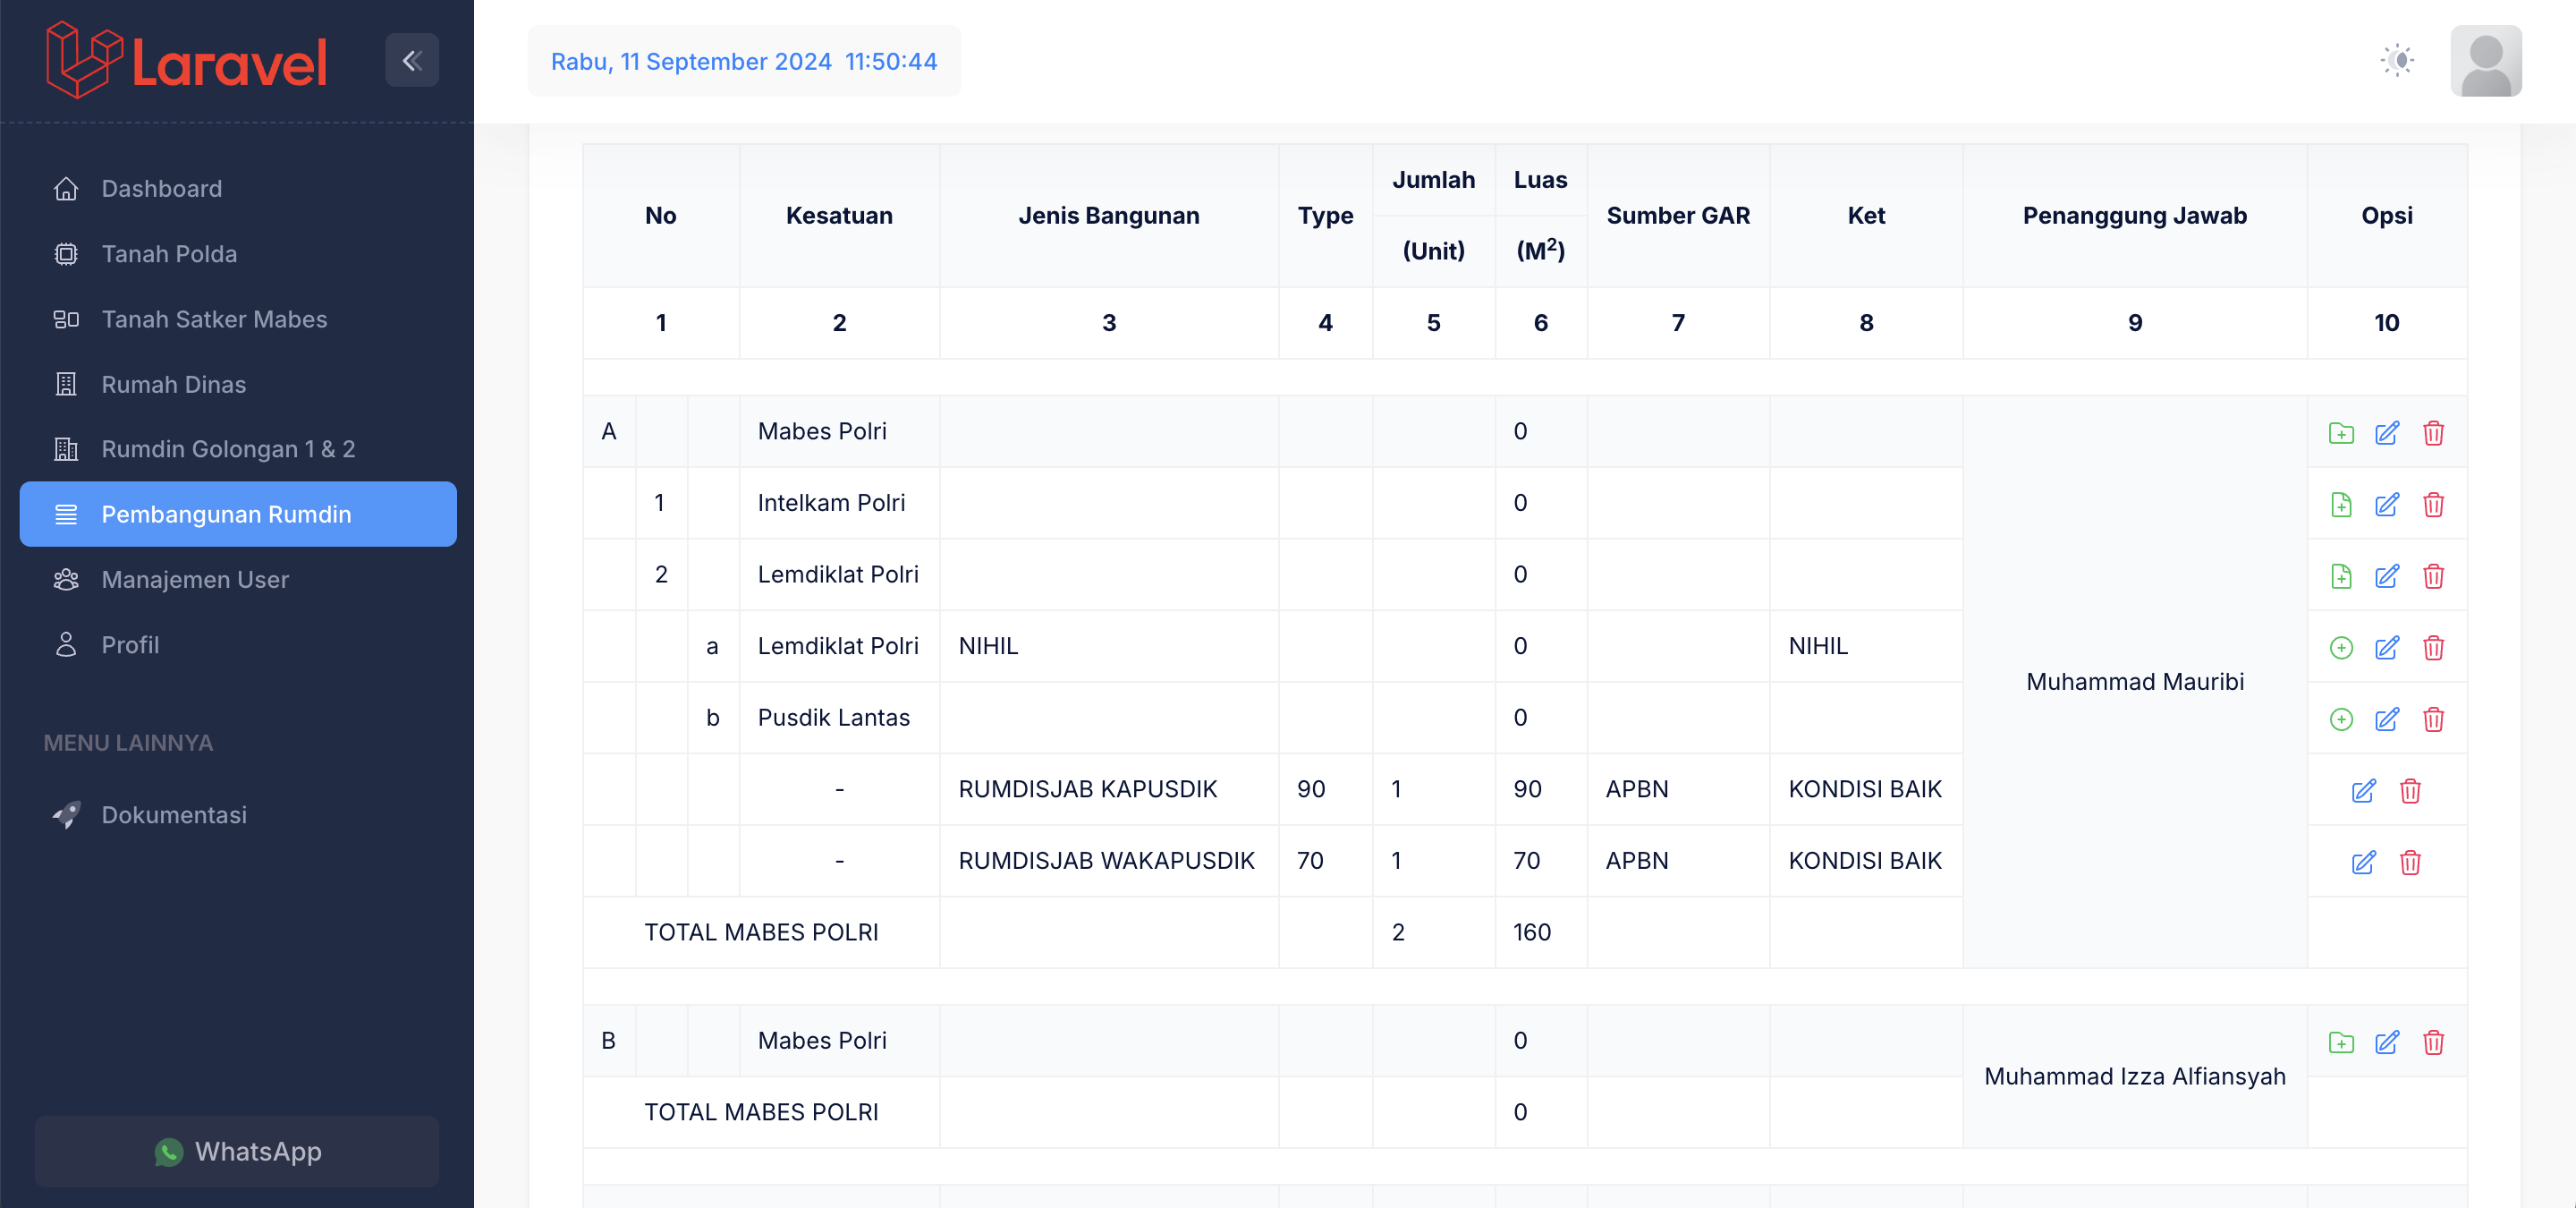Screen dimensions: 2576x1208
Task: Click the green plus-circle icon for Pusdik Lantas
Action: pos(2340,720)
